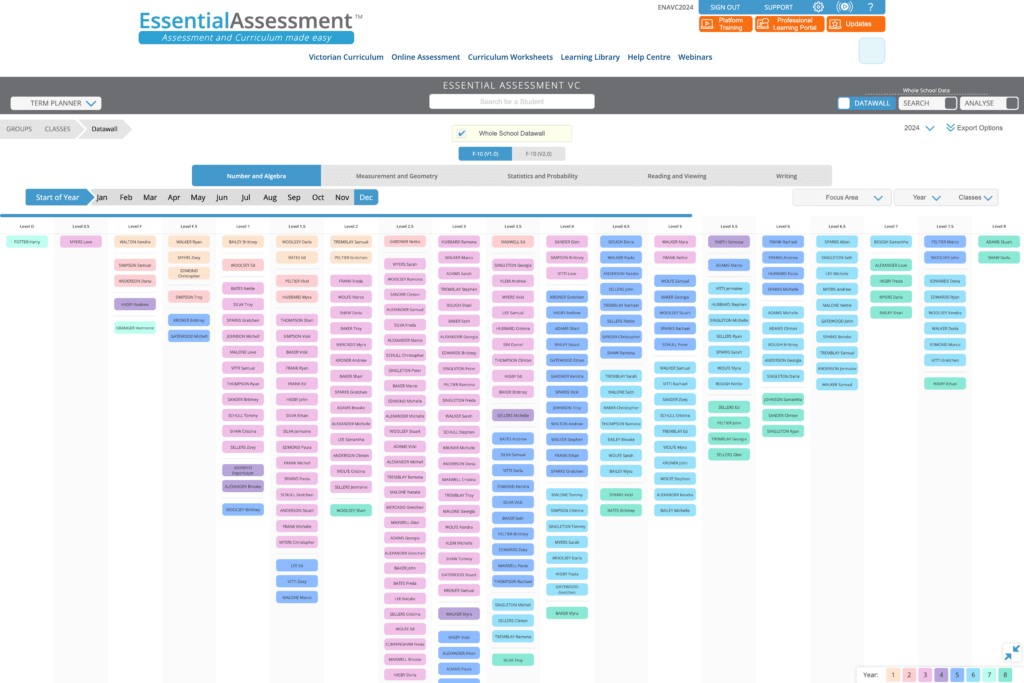Image resolution: width=1024 pixels, height=683 pixels.
Task: Open Export Options
Action: (974, 128)
